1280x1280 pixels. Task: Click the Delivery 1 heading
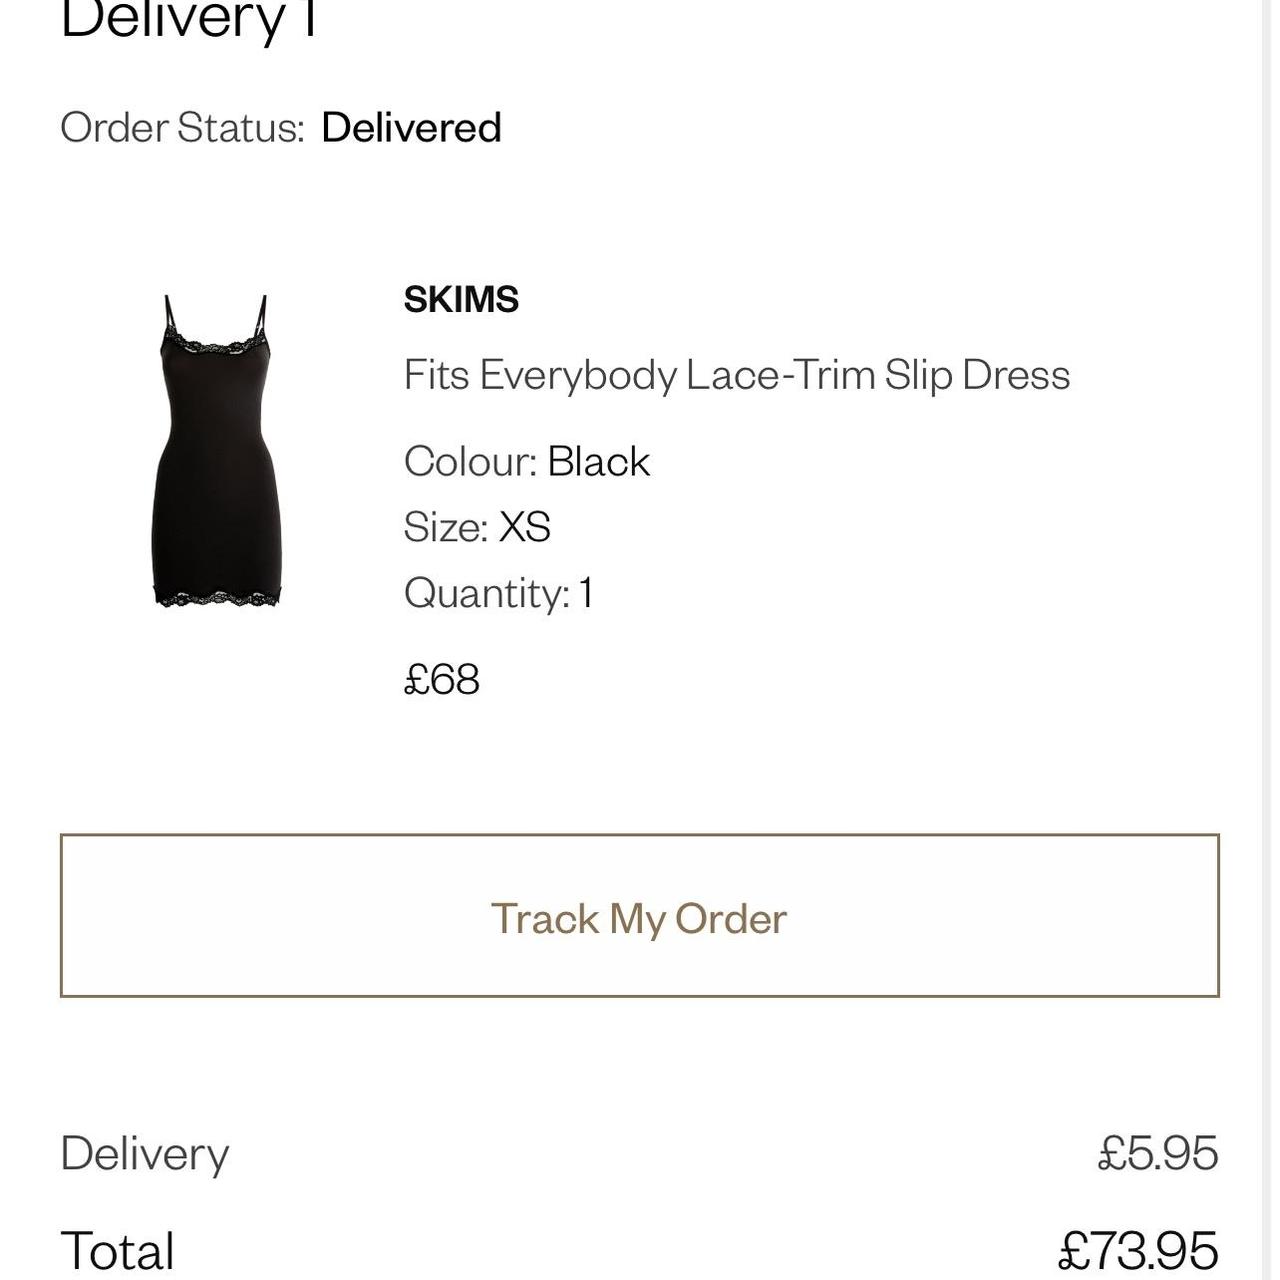(189, 20)
